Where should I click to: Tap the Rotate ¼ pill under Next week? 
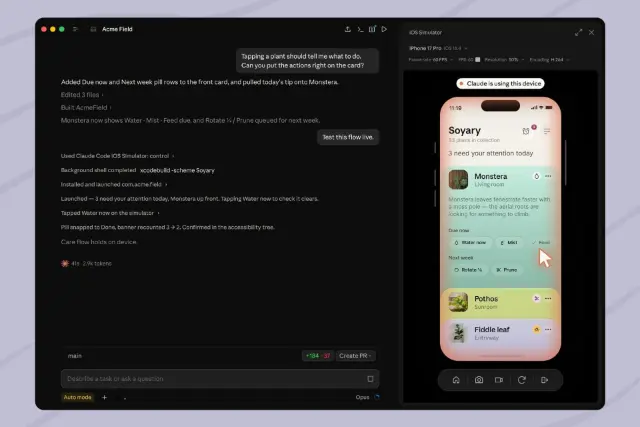(x=468, y=270)
